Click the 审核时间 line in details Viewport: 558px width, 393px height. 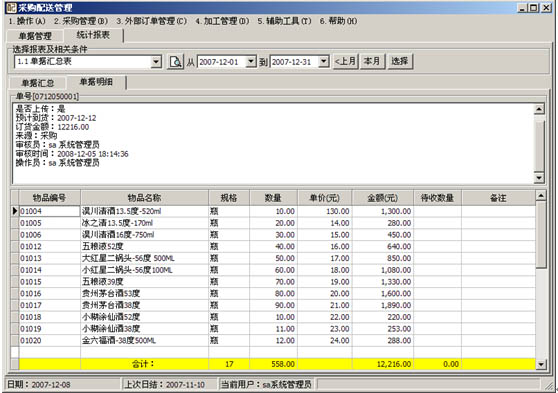tap(72, 154)
